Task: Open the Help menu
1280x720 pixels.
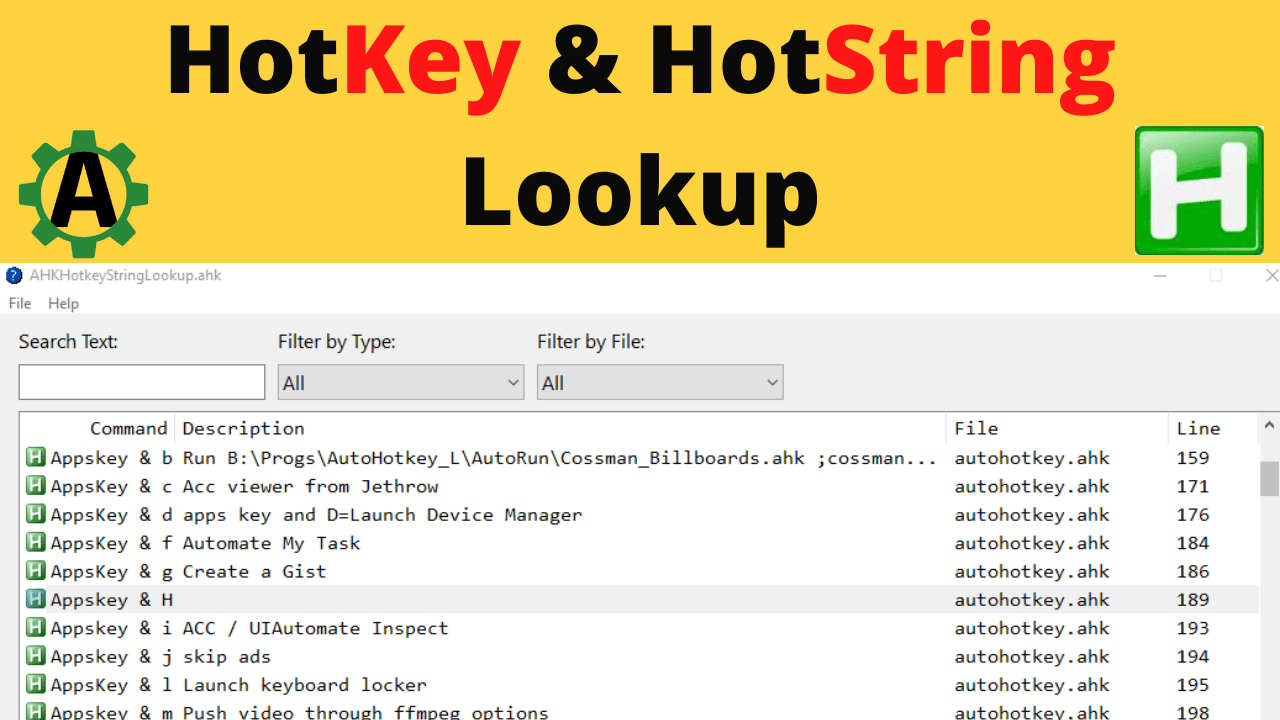Action: (x=63, y=303)
